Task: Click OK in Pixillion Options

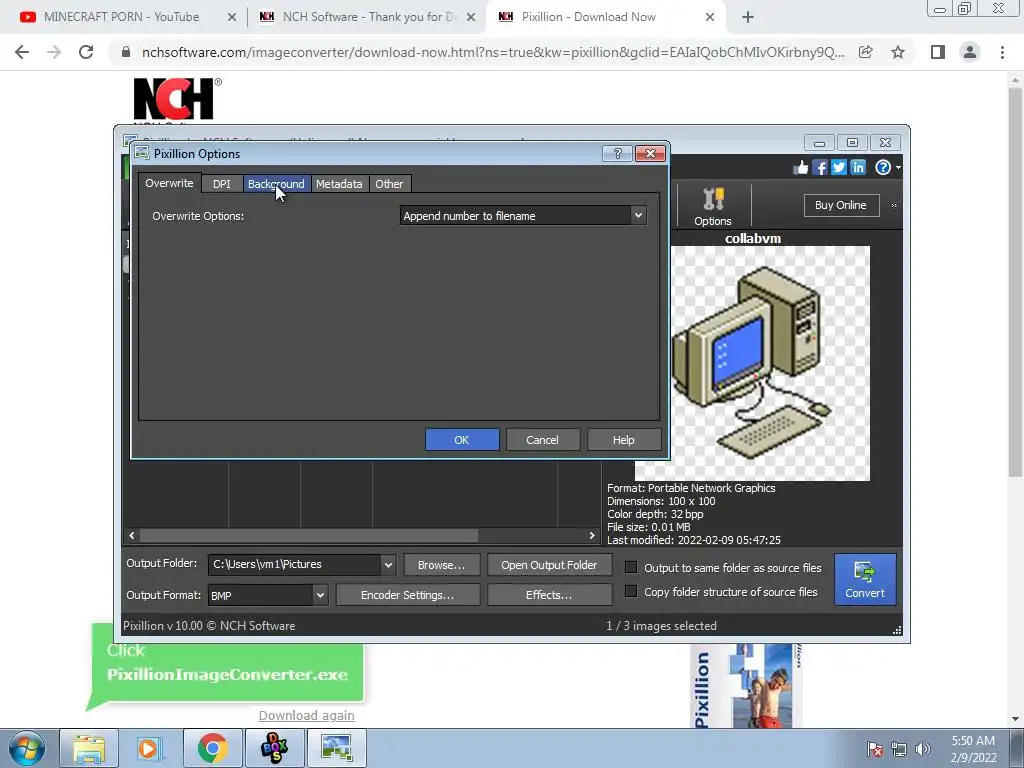Action: click(462, 440)
